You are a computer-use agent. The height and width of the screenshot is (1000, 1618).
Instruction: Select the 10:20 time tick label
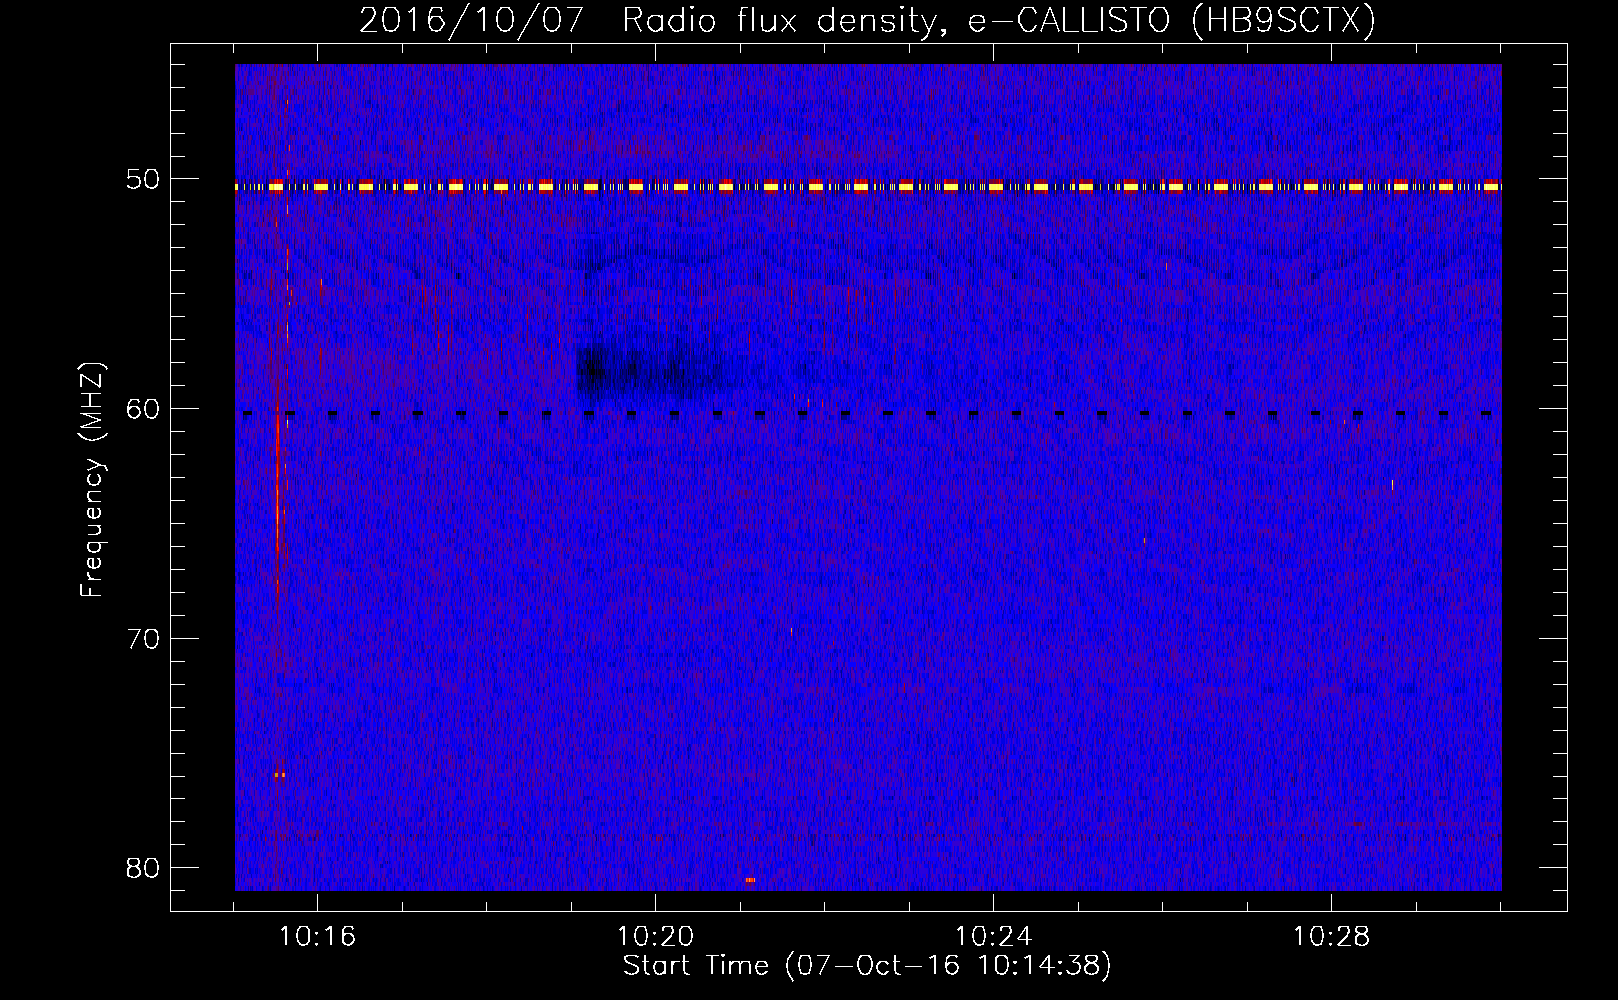pyautogui.click(x=656, y=937)
